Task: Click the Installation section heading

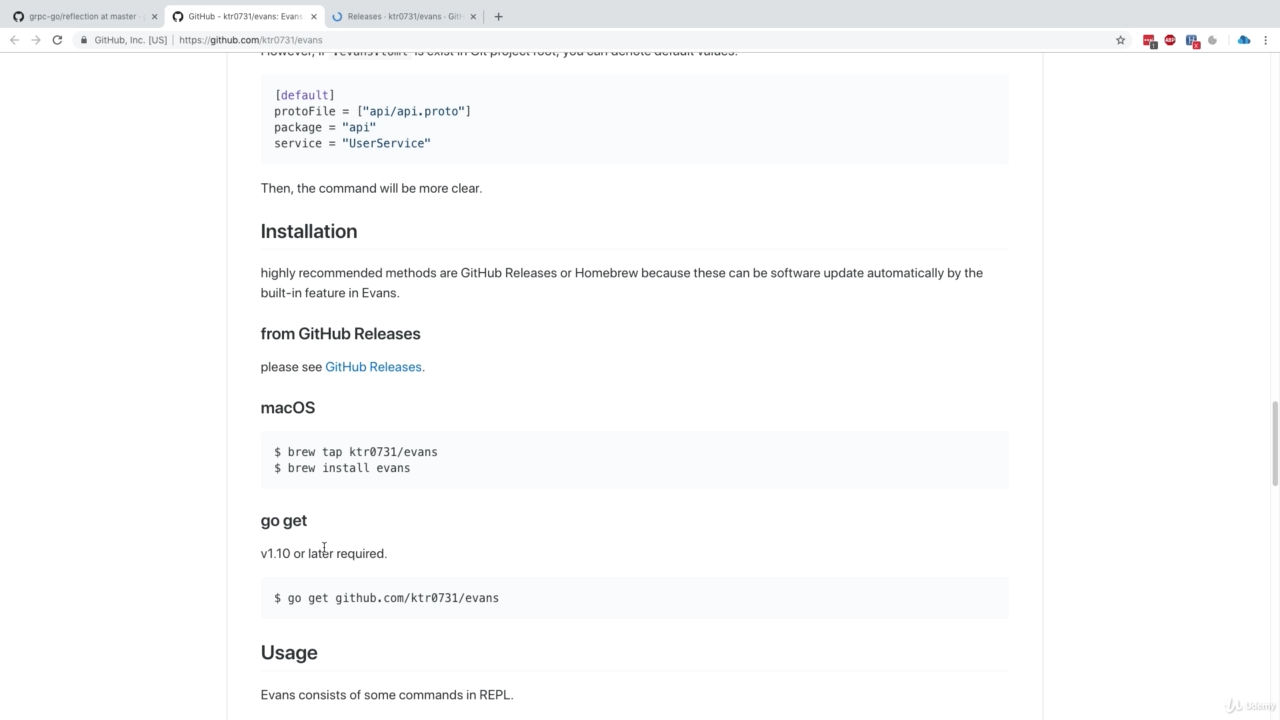Action: tap(309, 231)
